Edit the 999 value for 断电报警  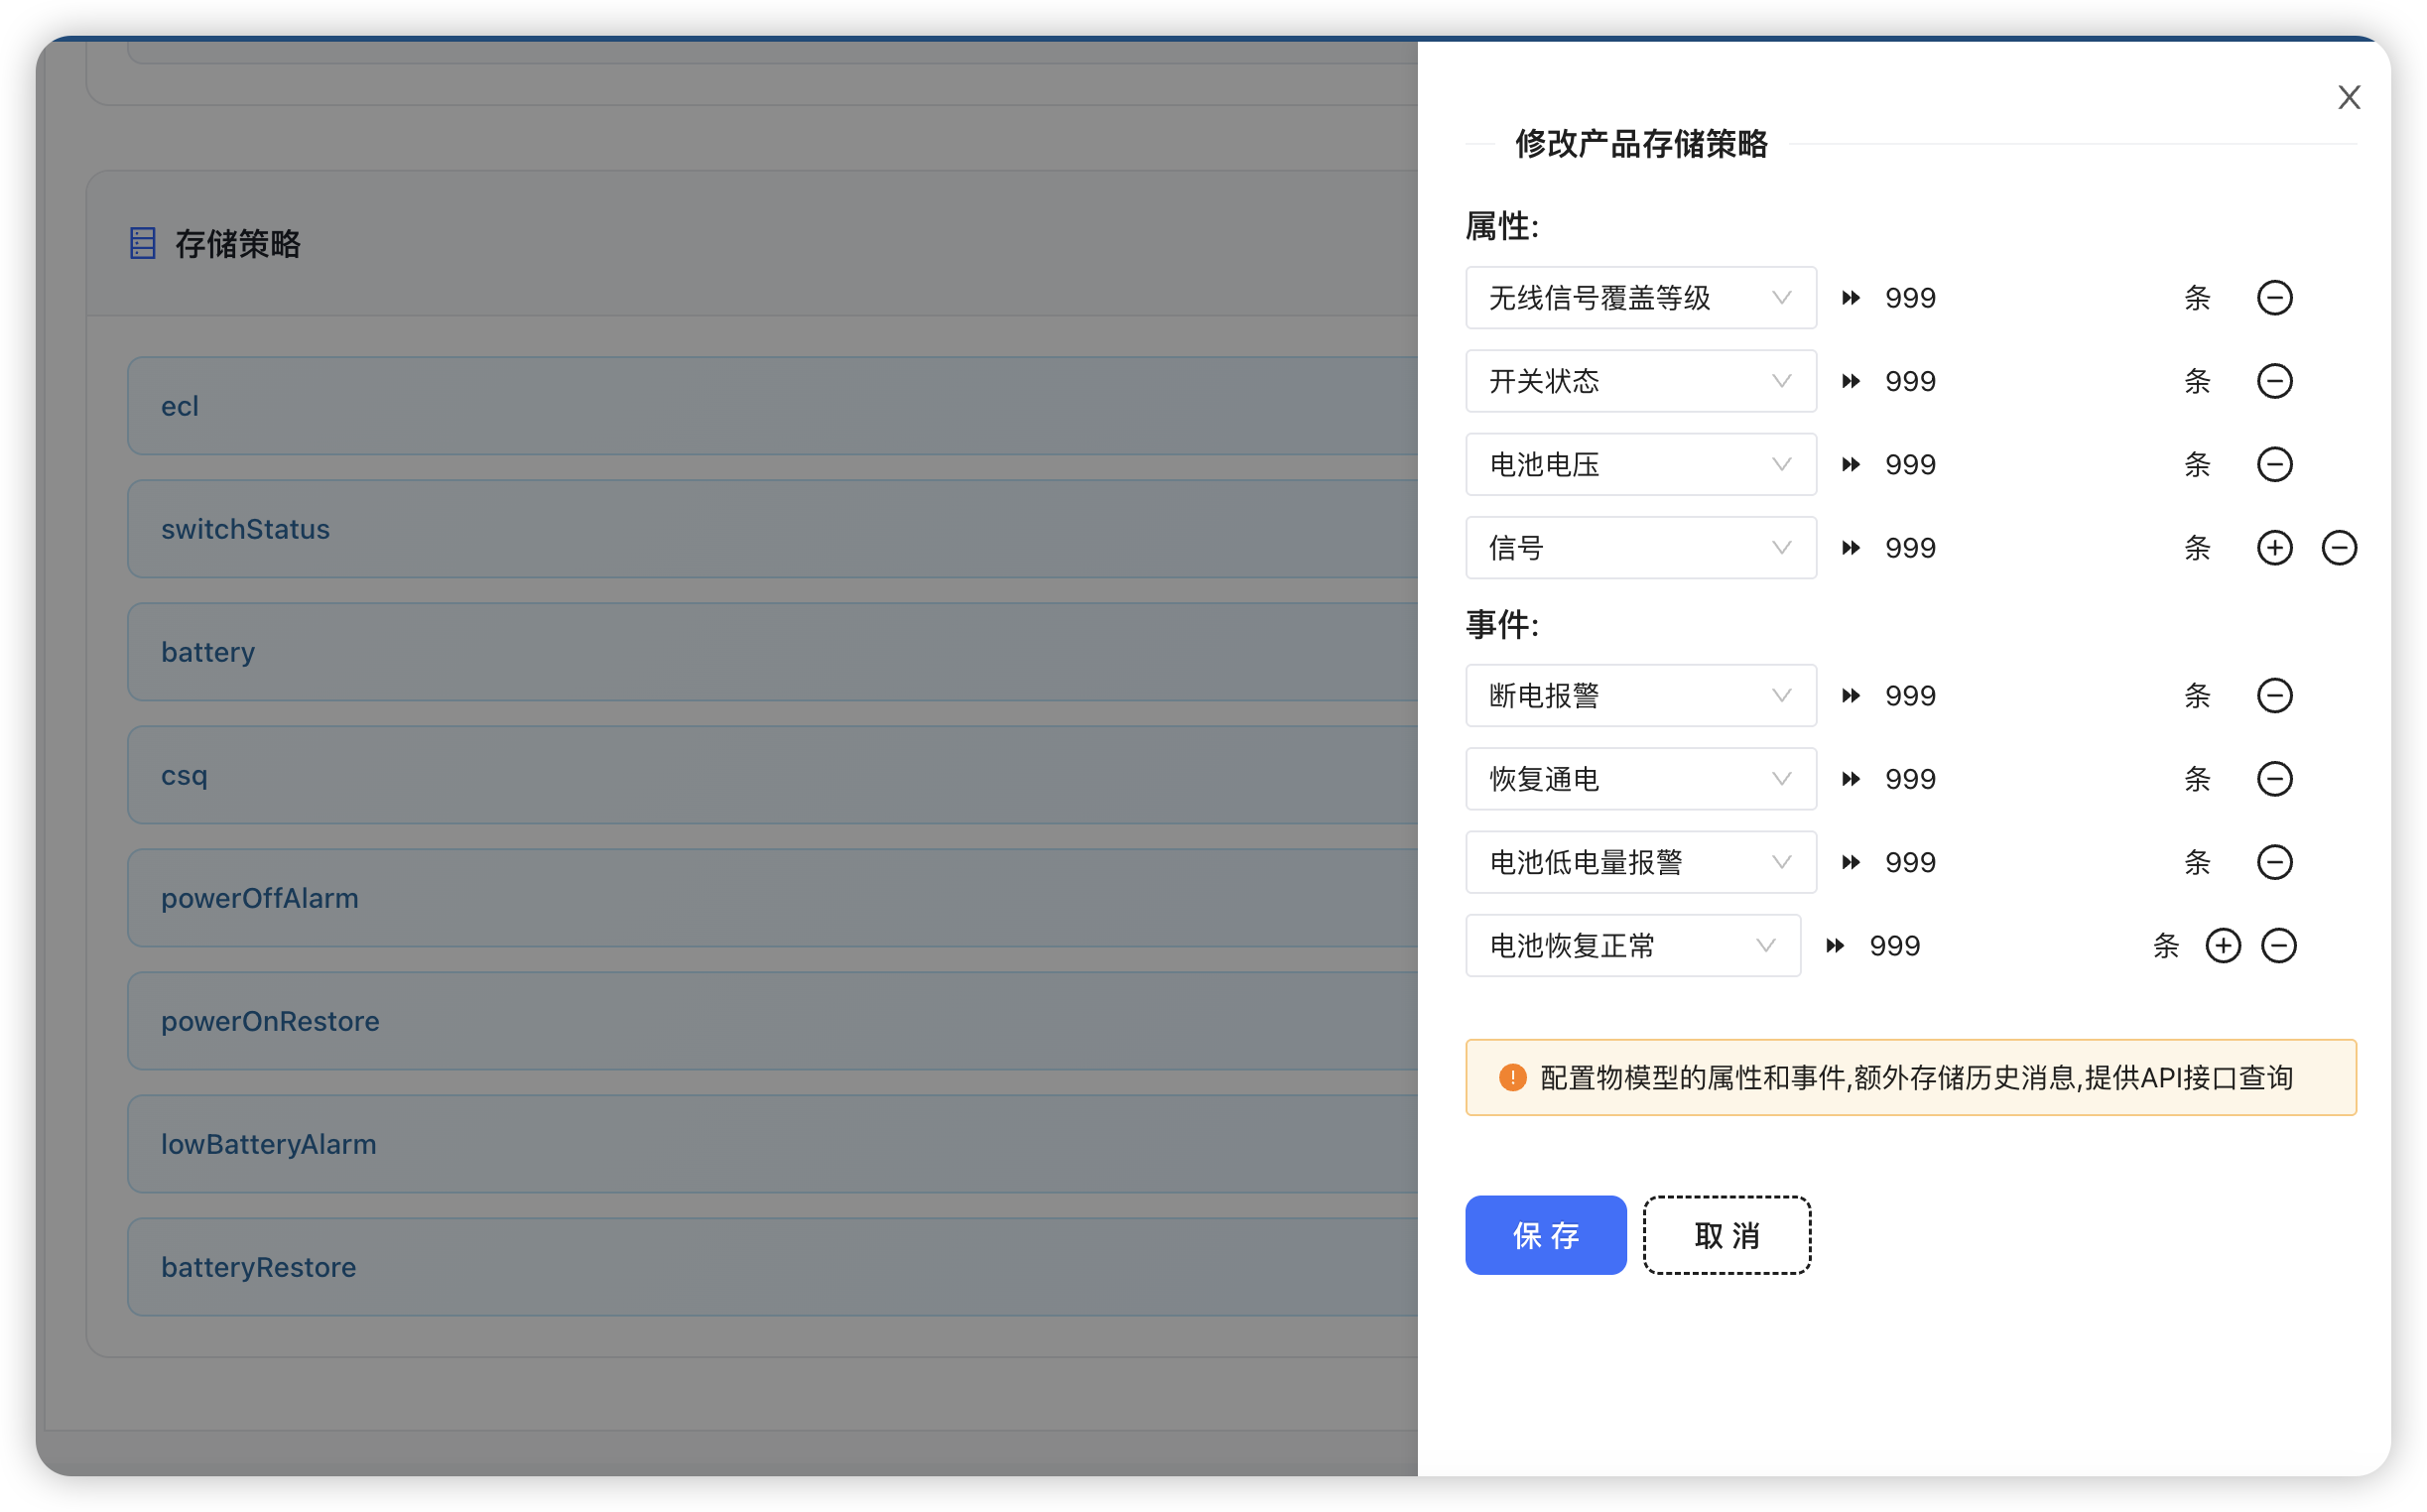coord(1909,695)
